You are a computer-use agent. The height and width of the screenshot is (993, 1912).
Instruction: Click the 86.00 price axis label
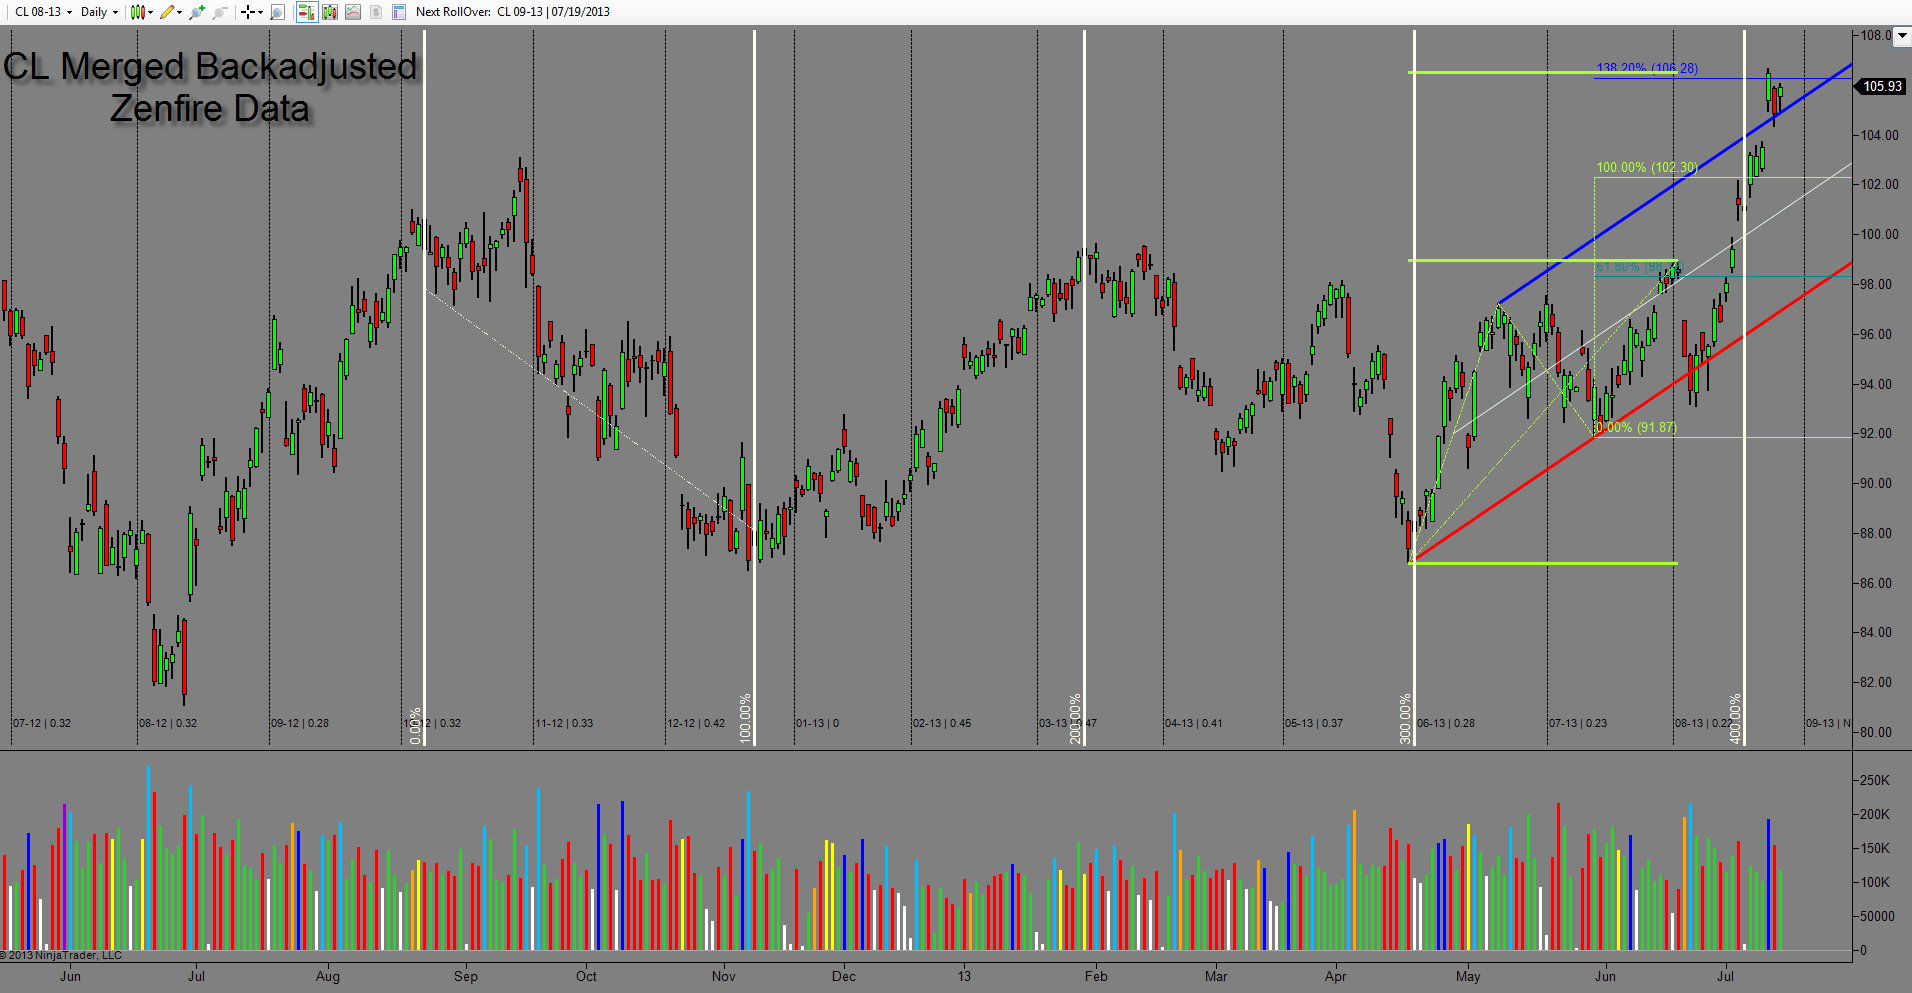[x=1876, y=583]
